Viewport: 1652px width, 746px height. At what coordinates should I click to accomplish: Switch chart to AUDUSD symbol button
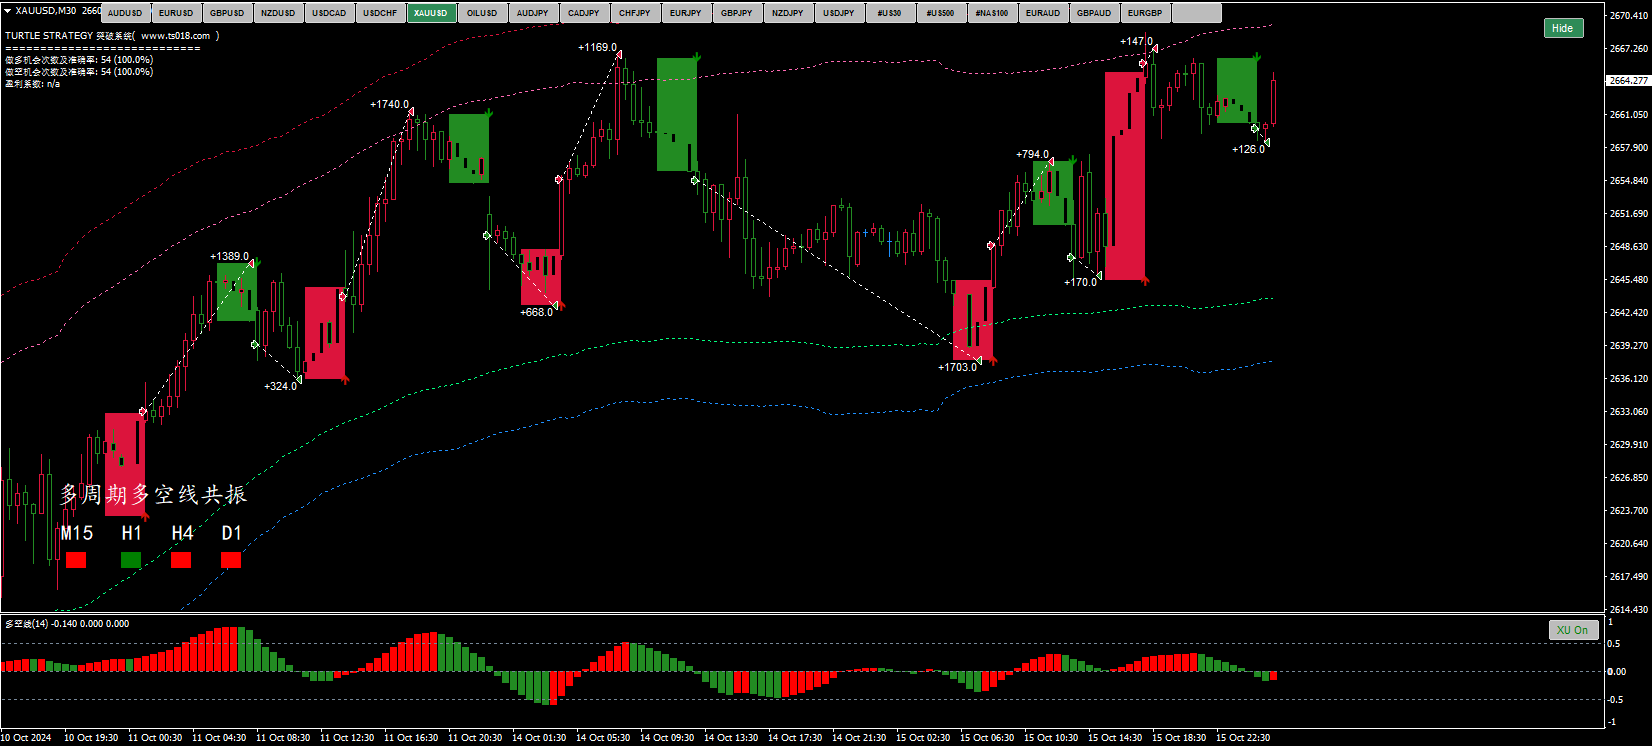click(125, 13)
